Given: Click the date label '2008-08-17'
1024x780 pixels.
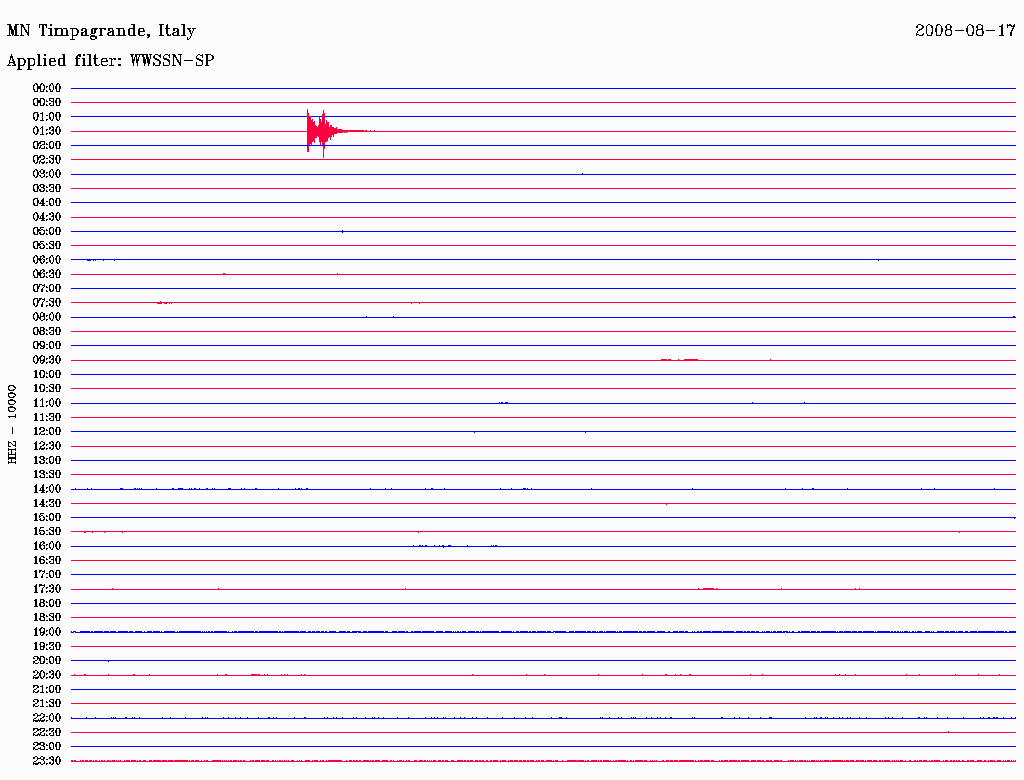Looking at the screenshot, I should [965, 30].
